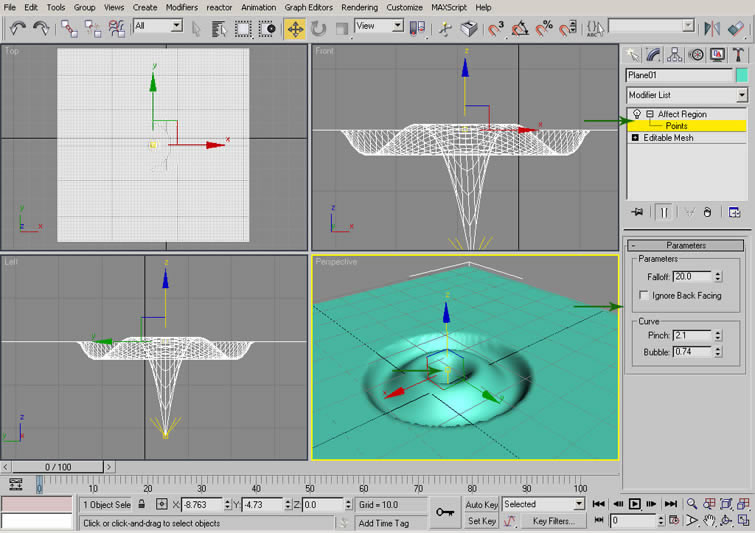Viewport: 755px width, 533px height.
Task: Open the Hierarchy command panel tab
Action: pyautogui.click(x=676, y=54)
